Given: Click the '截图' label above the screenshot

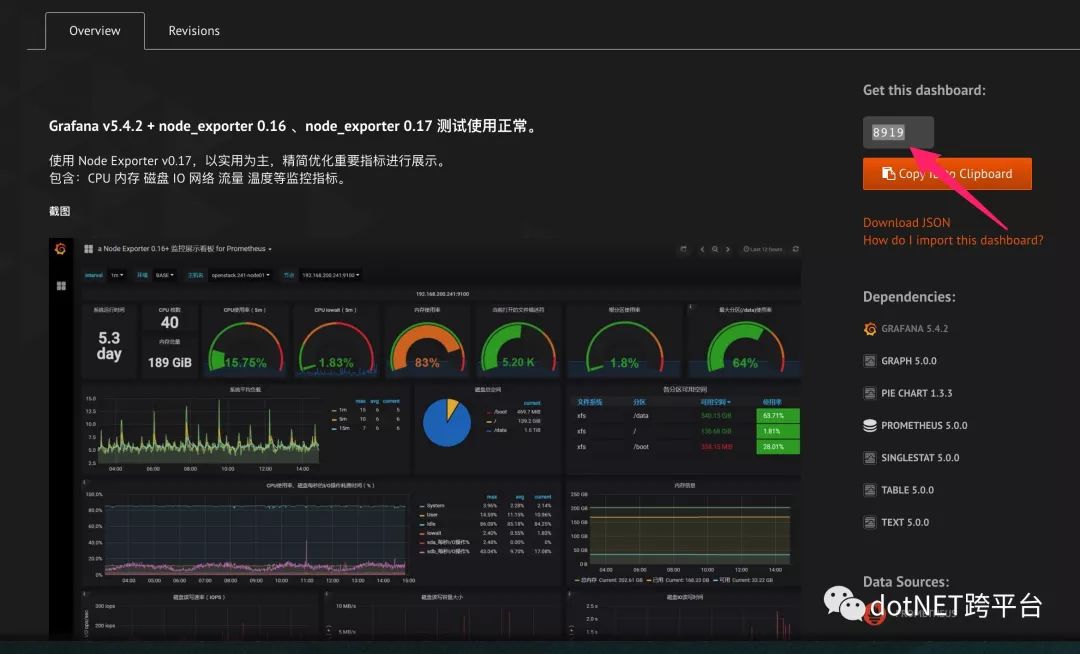Looking at the screenshot, I should tap(59, 211).
